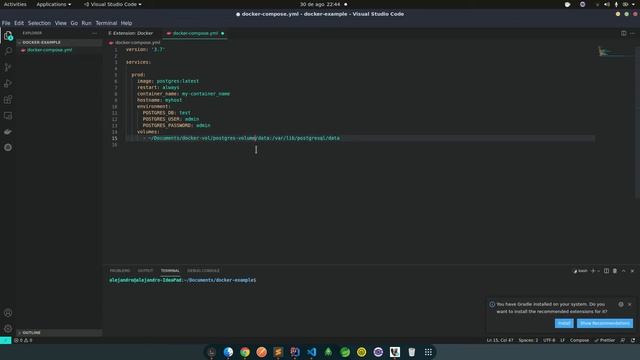Click the Install button in Gradle notification
This screenshot has height=360, width=640.
click(x=564, y=323)
